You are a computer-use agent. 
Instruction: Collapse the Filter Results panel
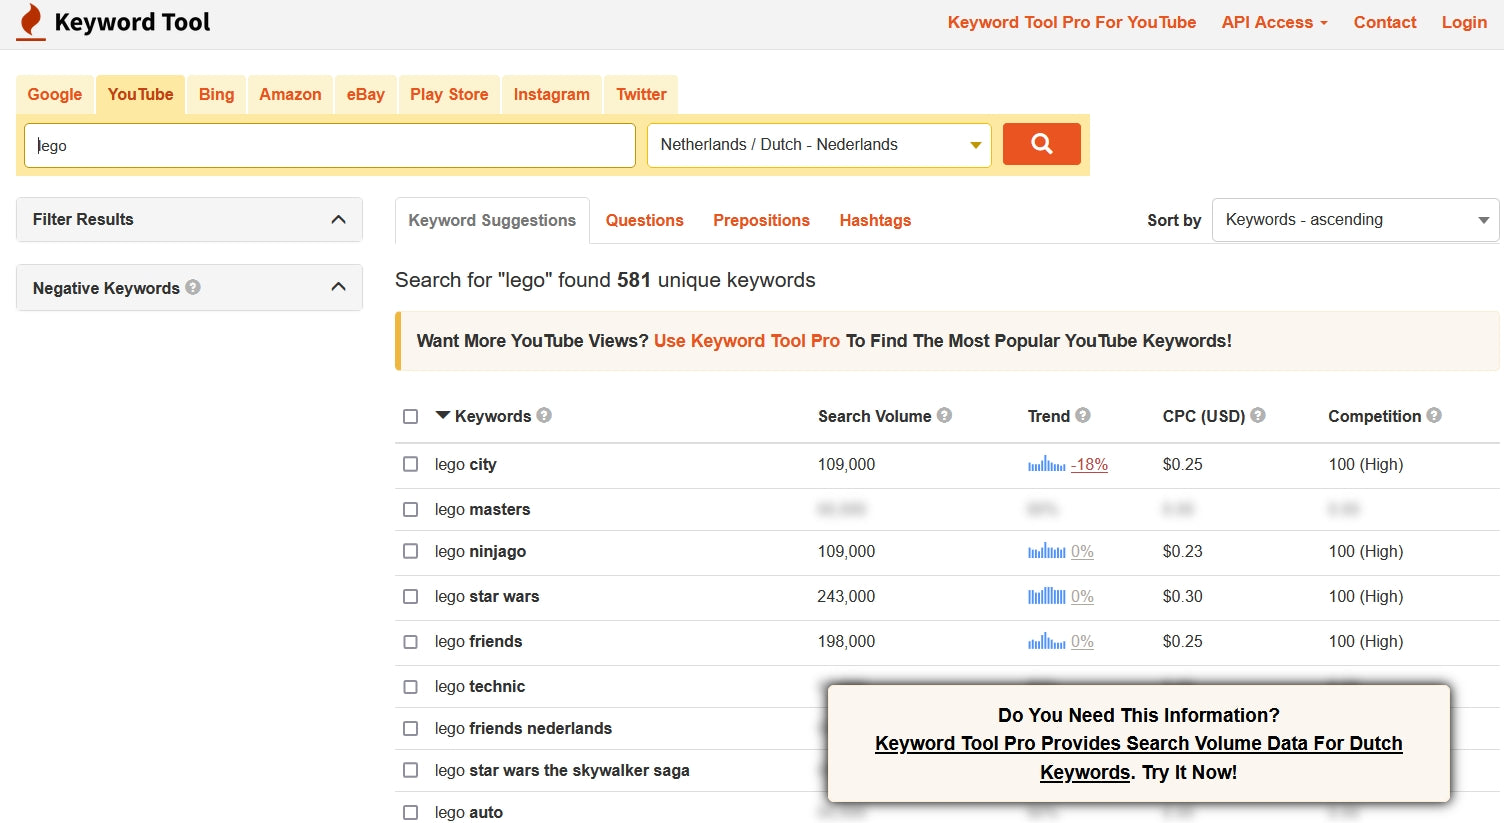pos(338,219)
